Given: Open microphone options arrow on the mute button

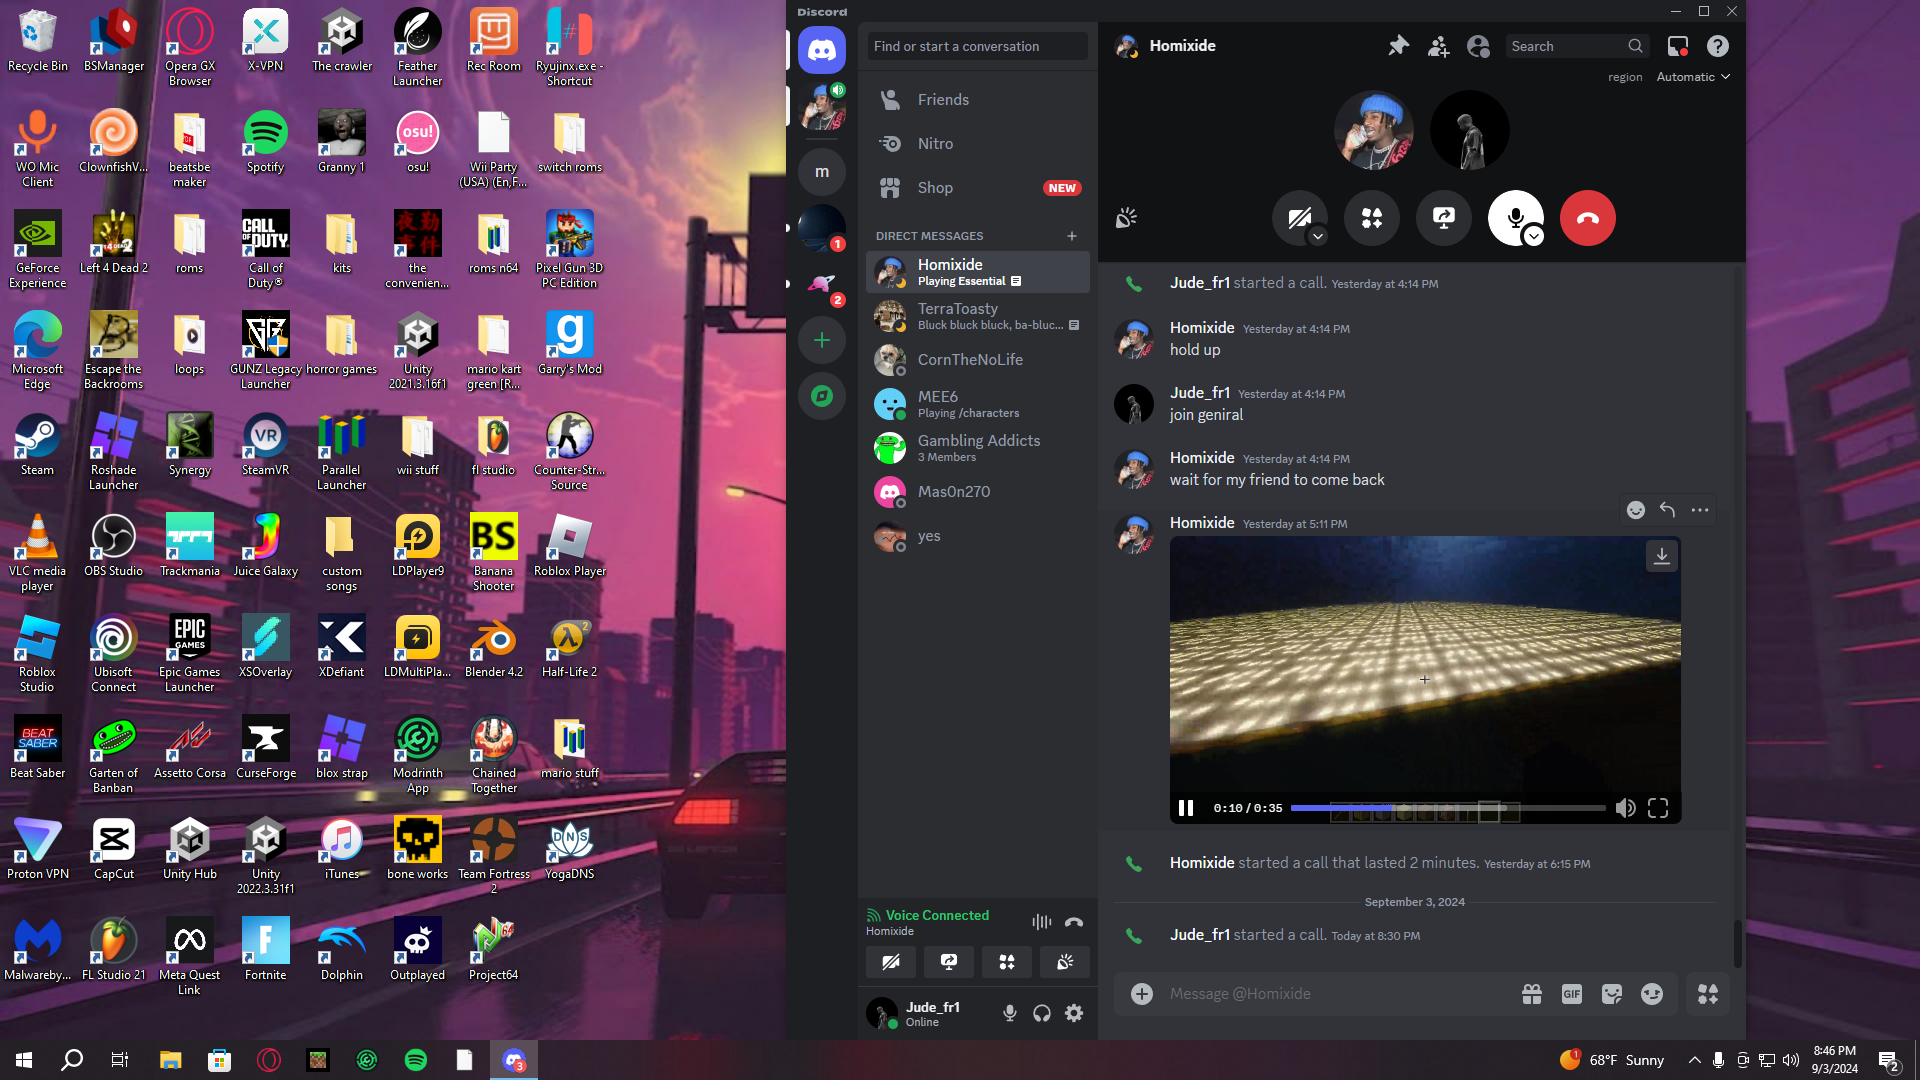Looking at the screenshot, I should click(x=1534, y=237).
